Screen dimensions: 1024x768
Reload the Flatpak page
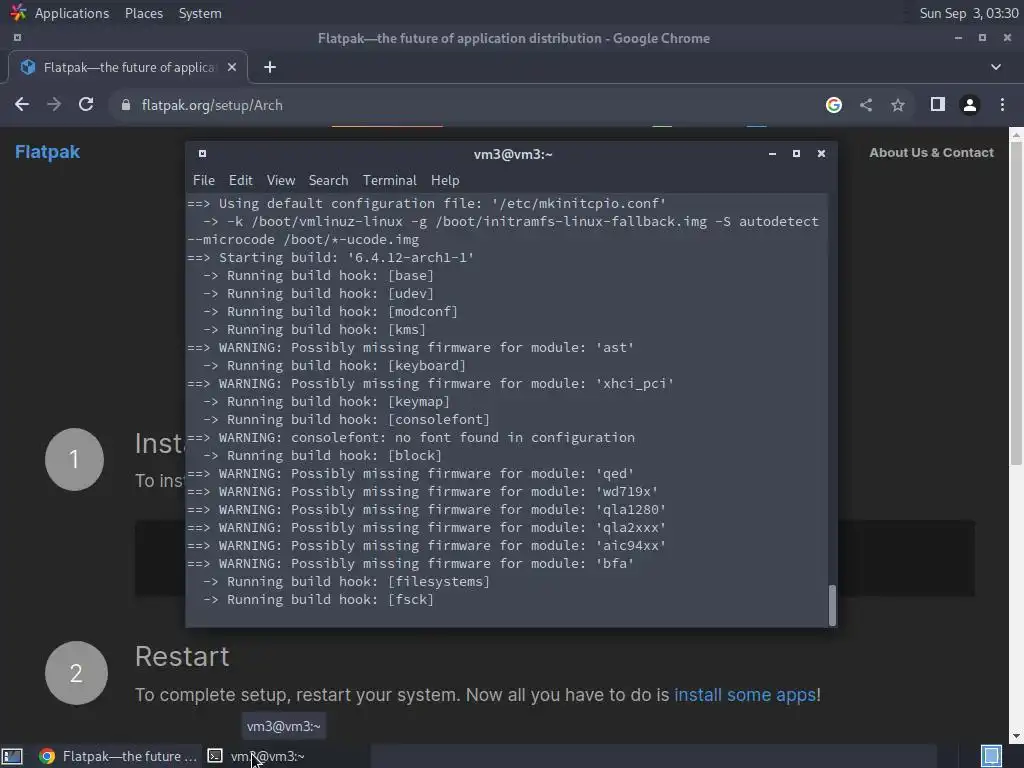tap(86, 104)
